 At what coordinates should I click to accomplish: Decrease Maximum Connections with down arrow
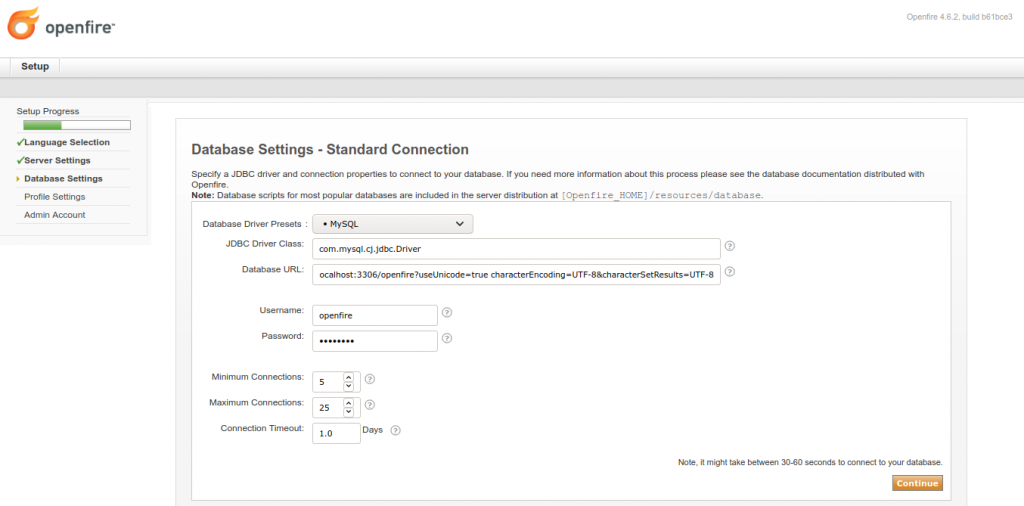click(348, 412)
